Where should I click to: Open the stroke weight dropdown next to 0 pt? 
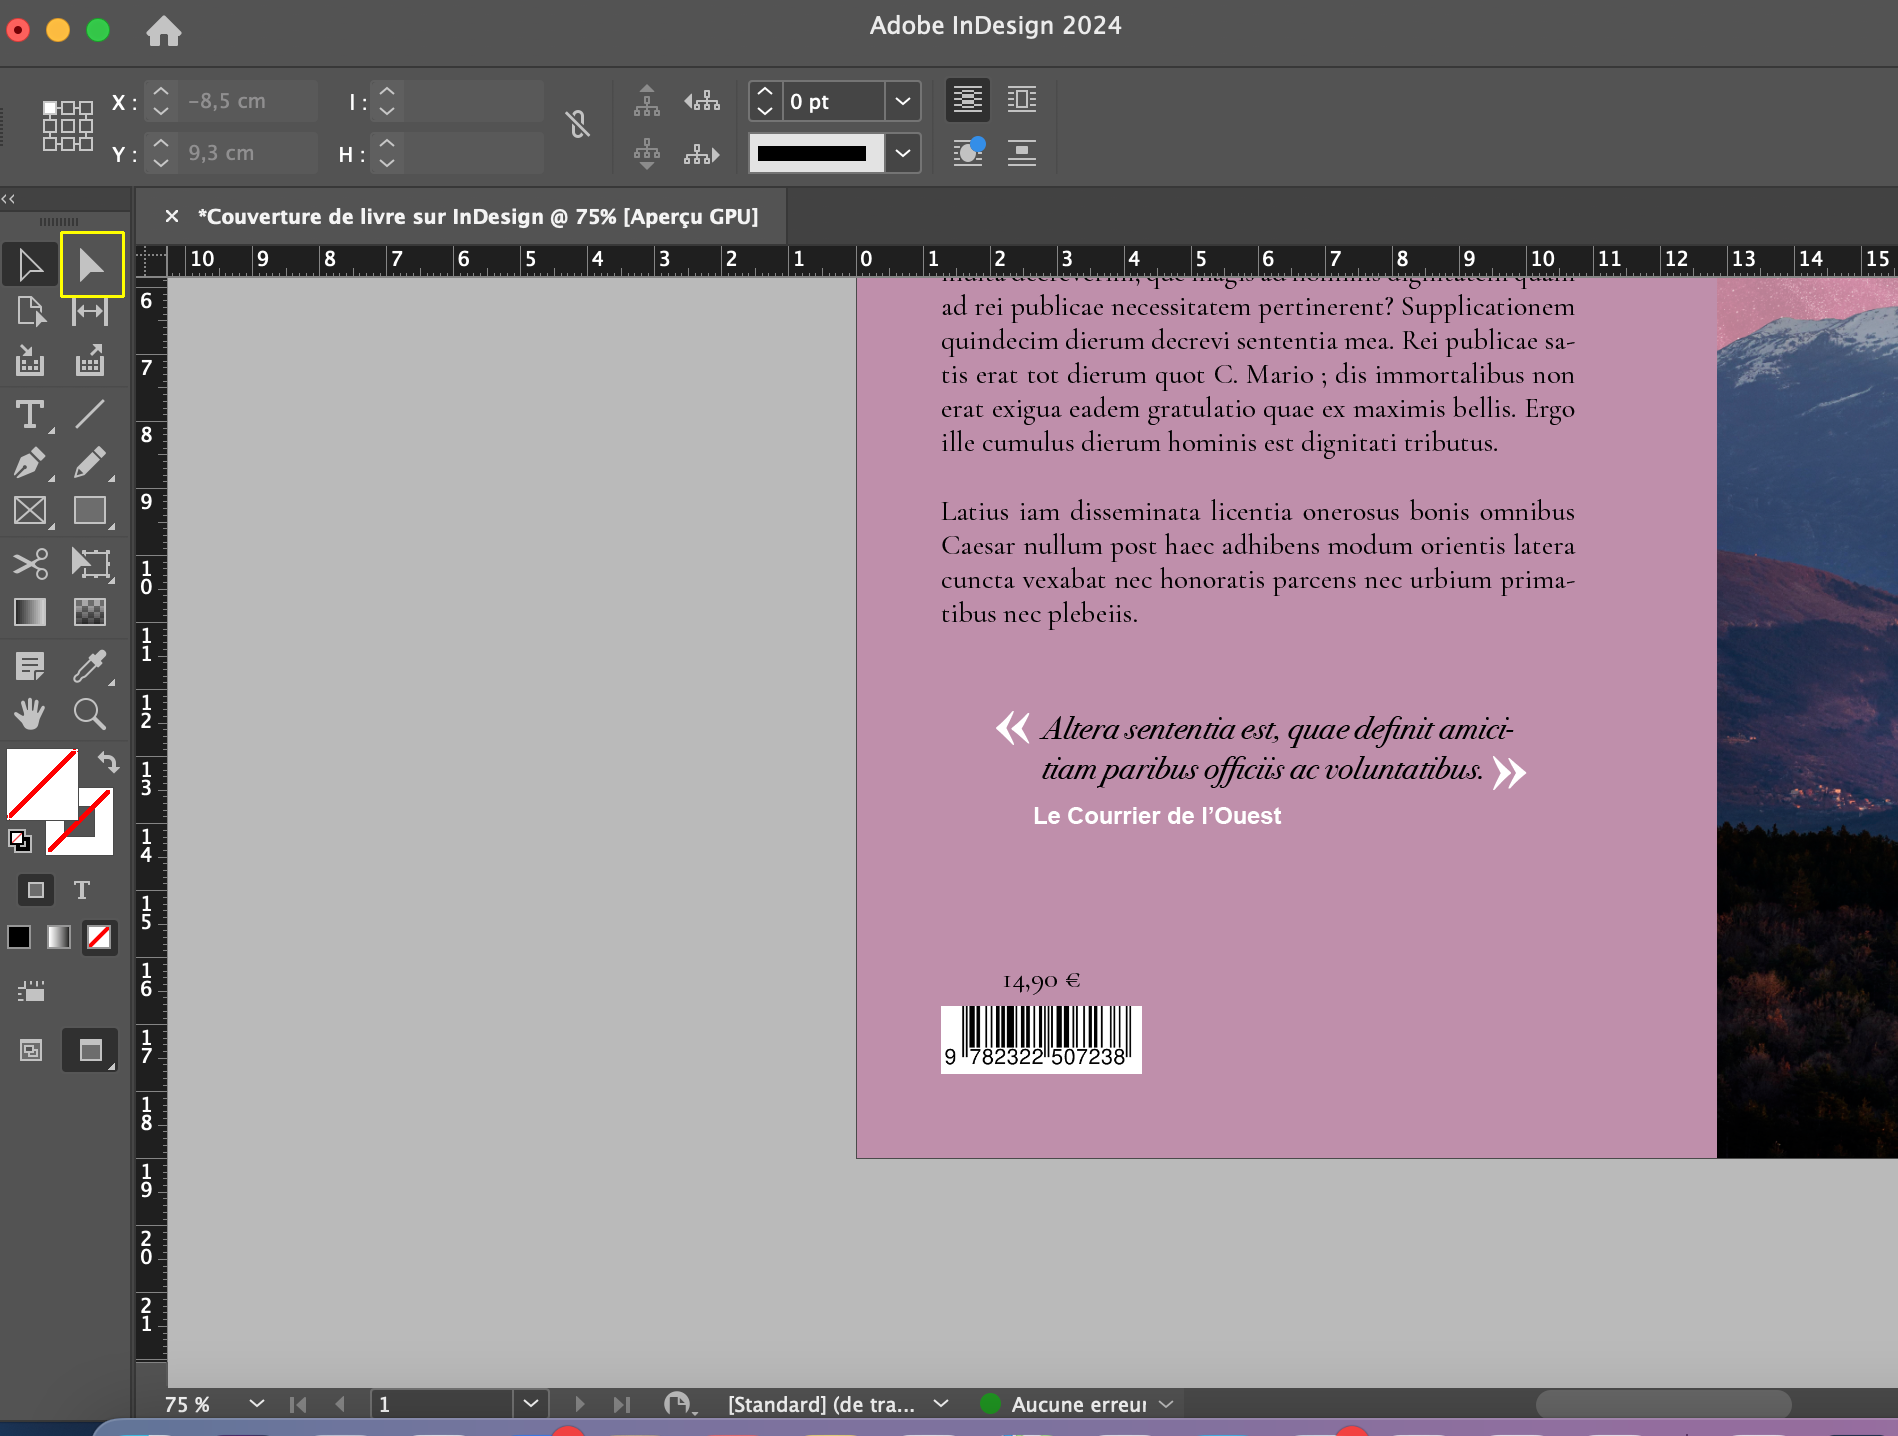coord(902,101)
